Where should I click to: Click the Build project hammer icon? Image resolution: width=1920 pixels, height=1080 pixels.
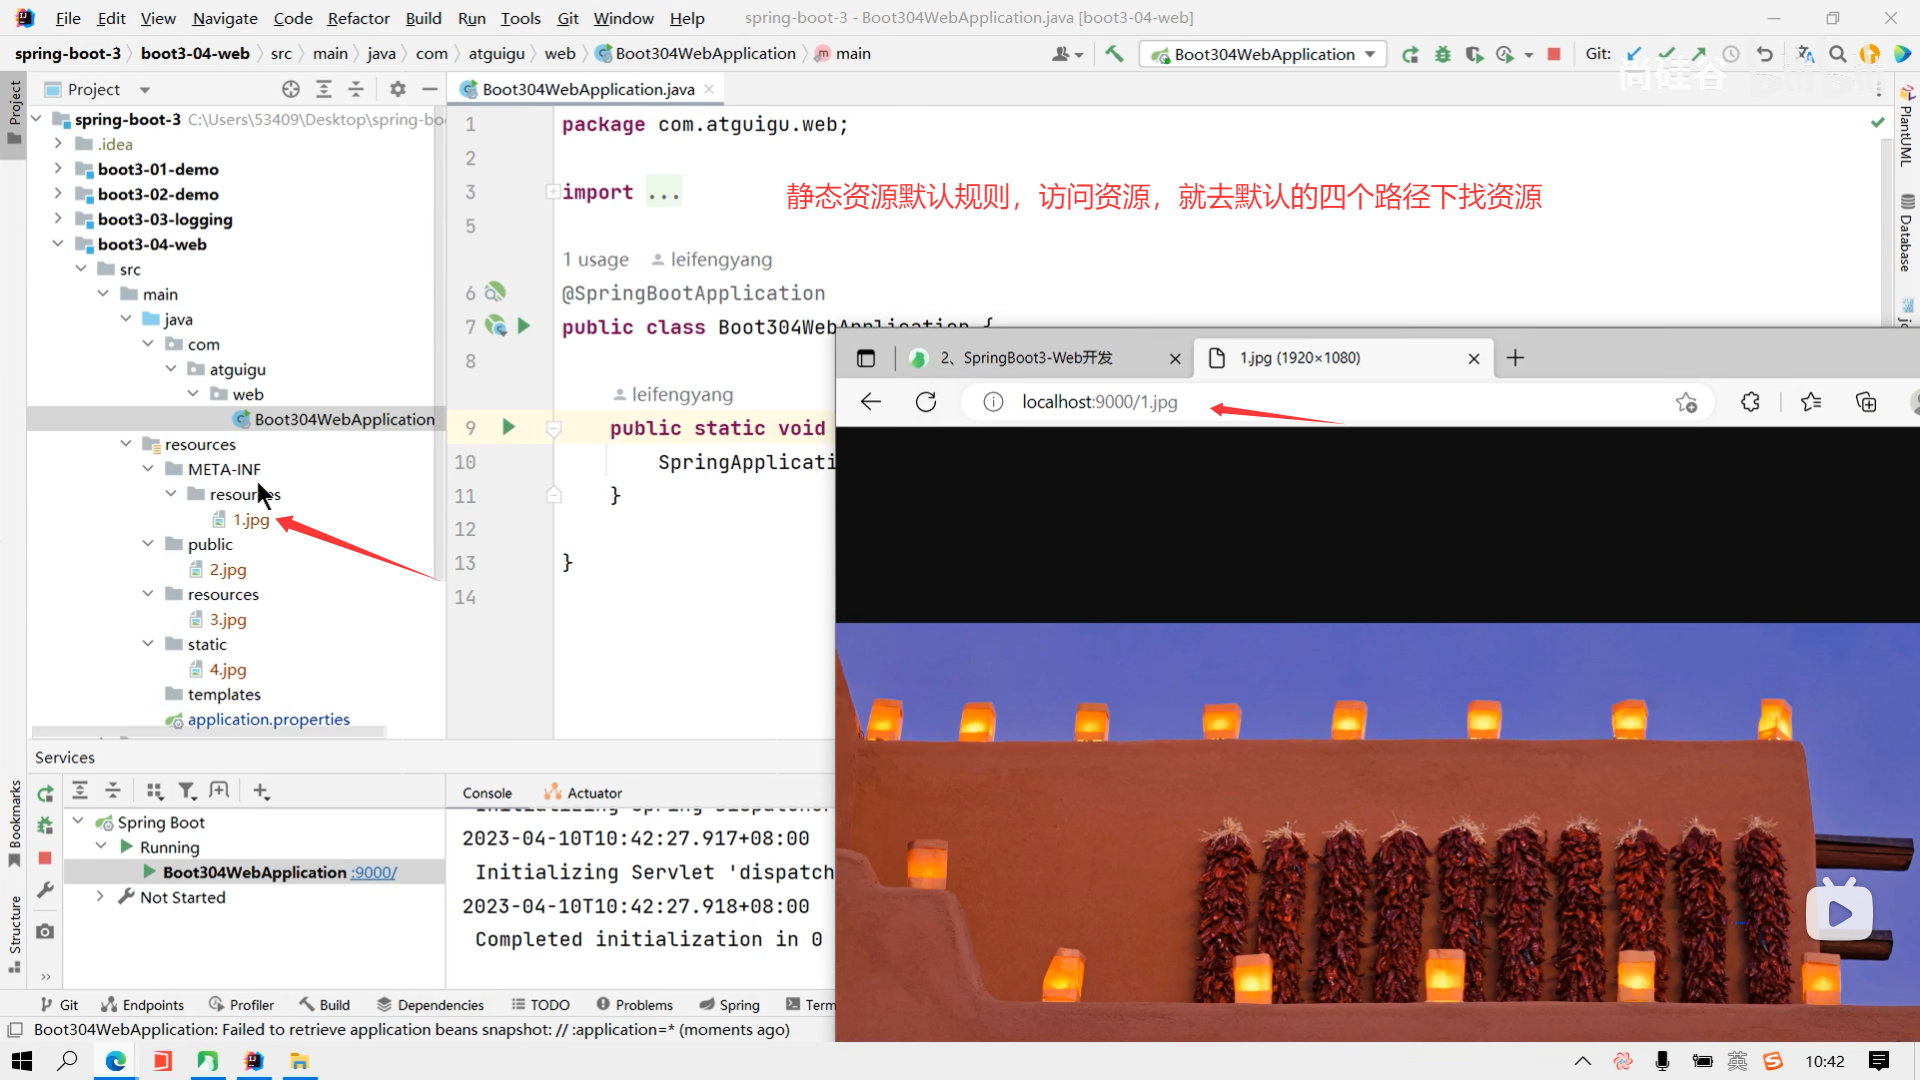pyautogui.click(x=1114, y=54)
